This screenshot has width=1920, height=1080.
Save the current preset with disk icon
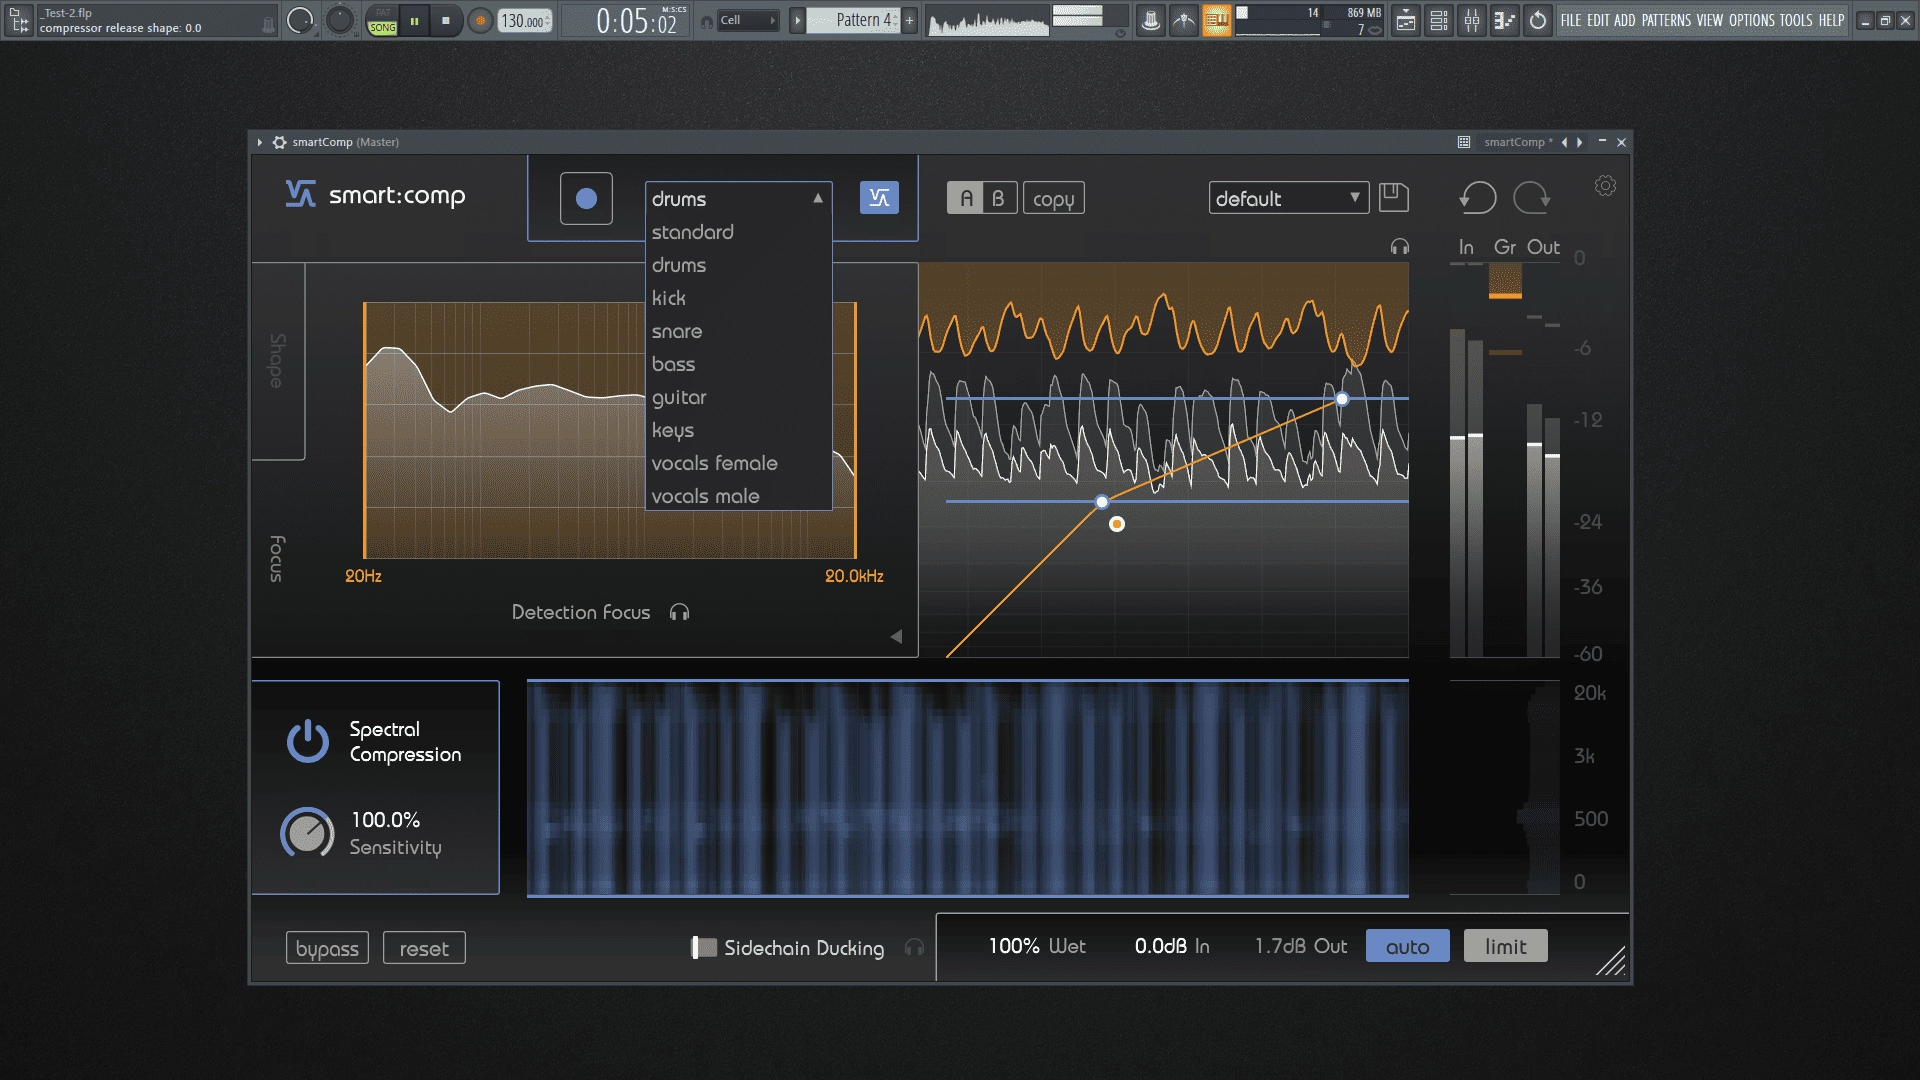[x=1393, y=197]
